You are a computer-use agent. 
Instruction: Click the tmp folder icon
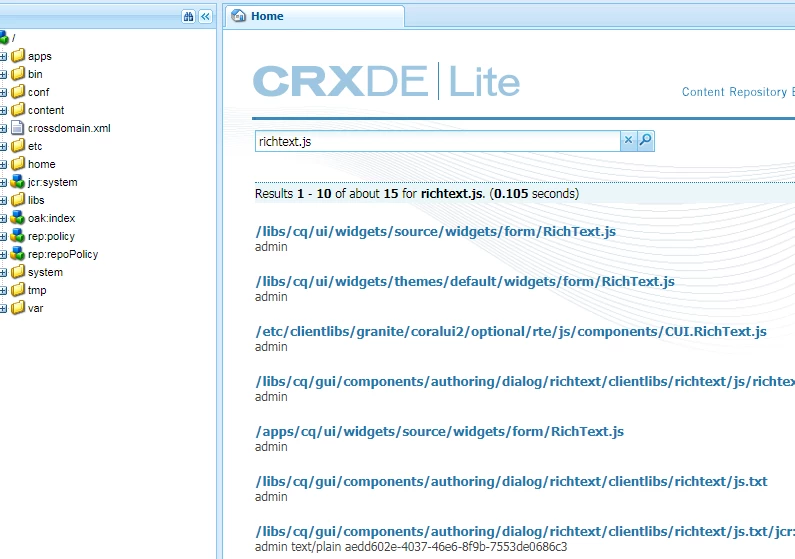[18, 290]
